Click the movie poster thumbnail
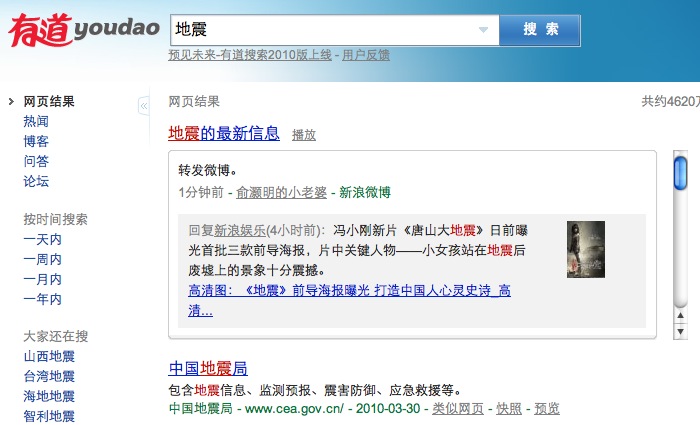 point(586,249)
